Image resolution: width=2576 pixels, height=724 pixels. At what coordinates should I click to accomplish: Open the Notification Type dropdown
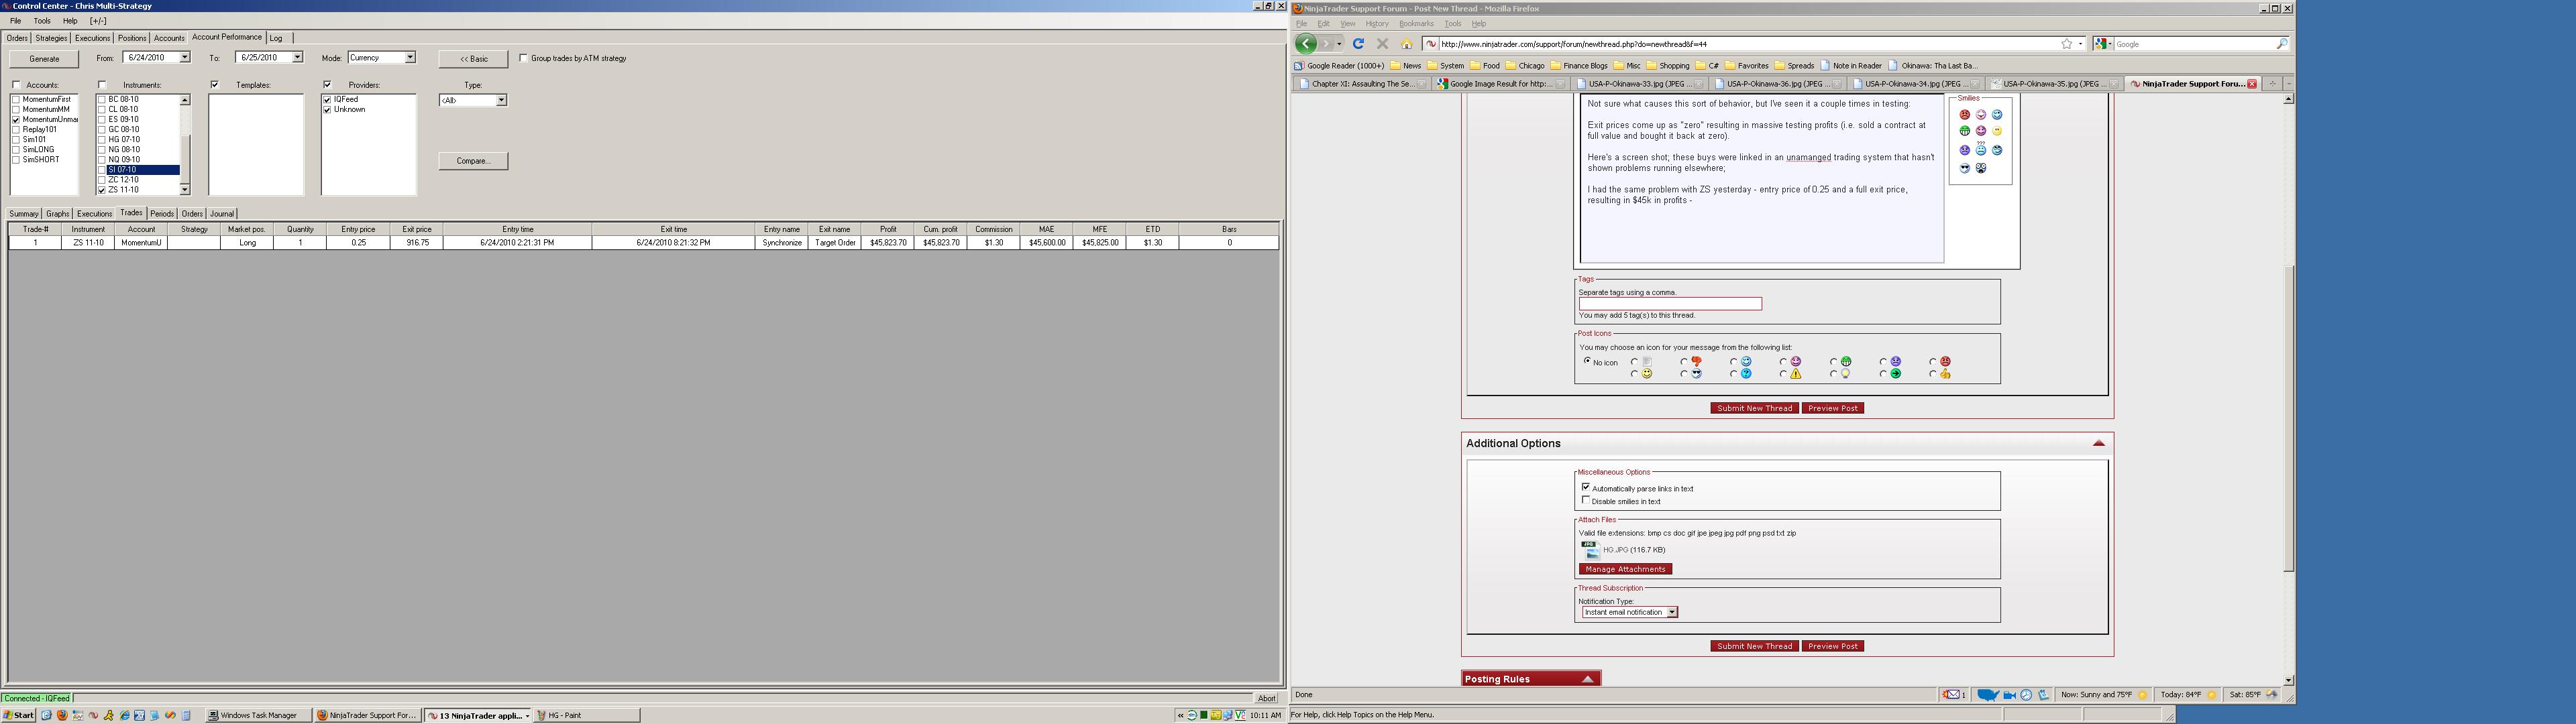click(x=1671, y=612)
